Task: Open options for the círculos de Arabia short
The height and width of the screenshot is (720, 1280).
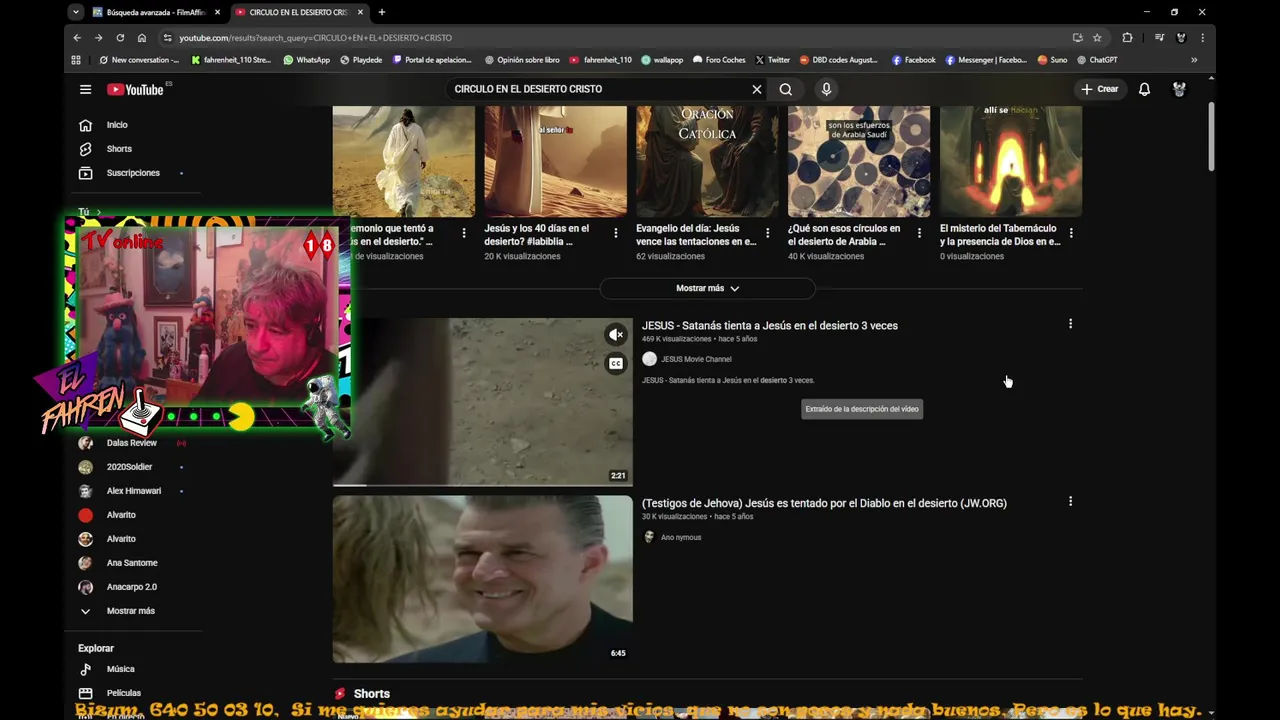Action: point(919,233)
